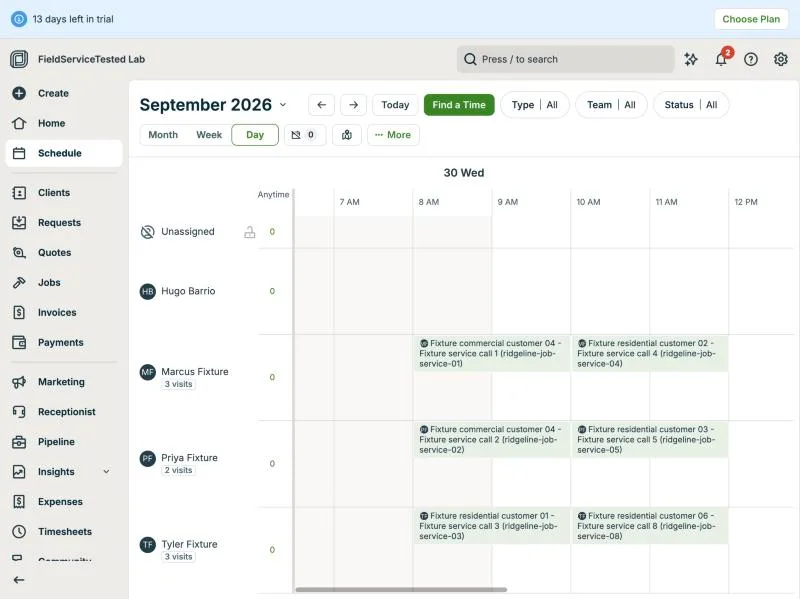Switch to Month view
Screen dimensions: 800x599
[x=163, y=135]
